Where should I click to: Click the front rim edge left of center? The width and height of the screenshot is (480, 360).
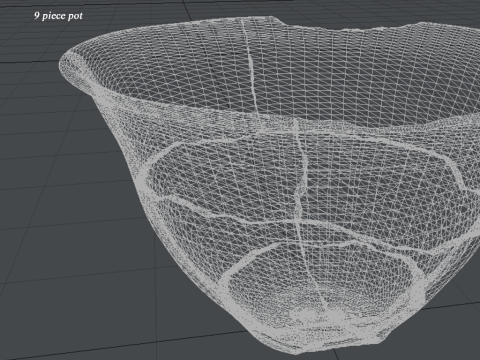coord(200,112)
